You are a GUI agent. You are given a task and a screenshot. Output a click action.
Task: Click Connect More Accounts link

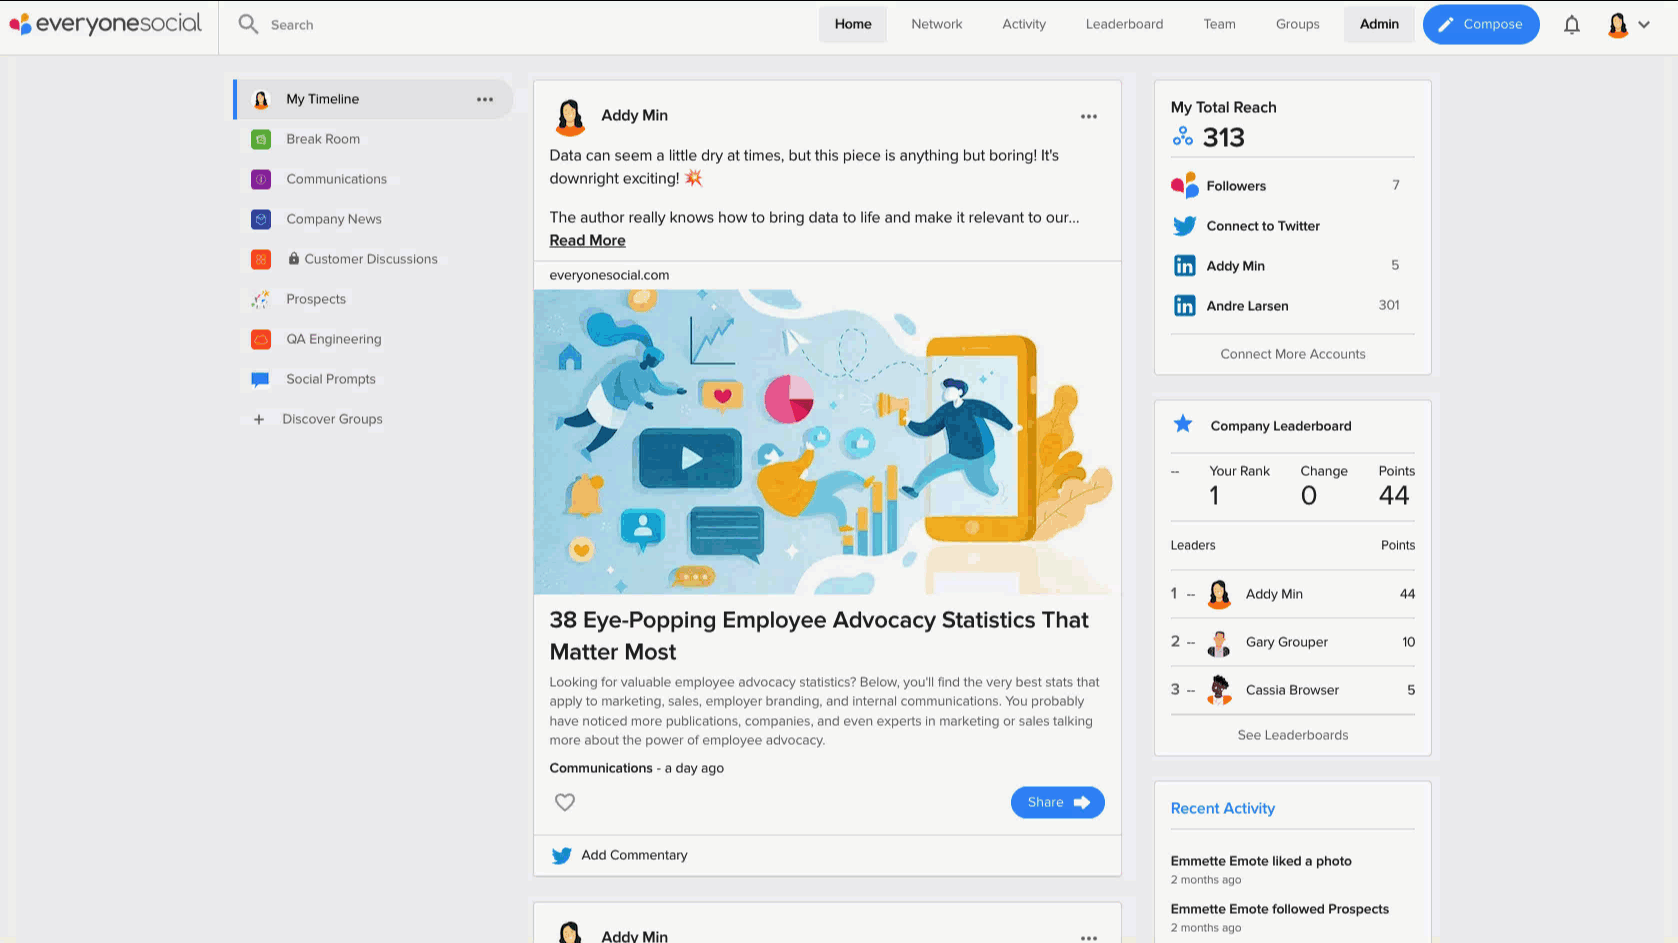[x=1293, y=354]
